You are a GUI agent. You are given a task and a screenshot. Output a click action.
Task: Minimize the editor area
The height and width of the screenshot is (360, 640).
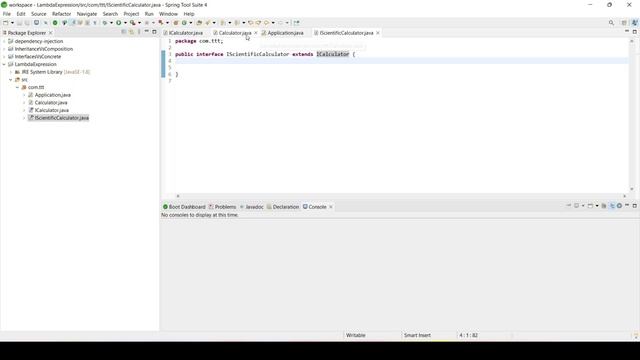tap(627, 31)
